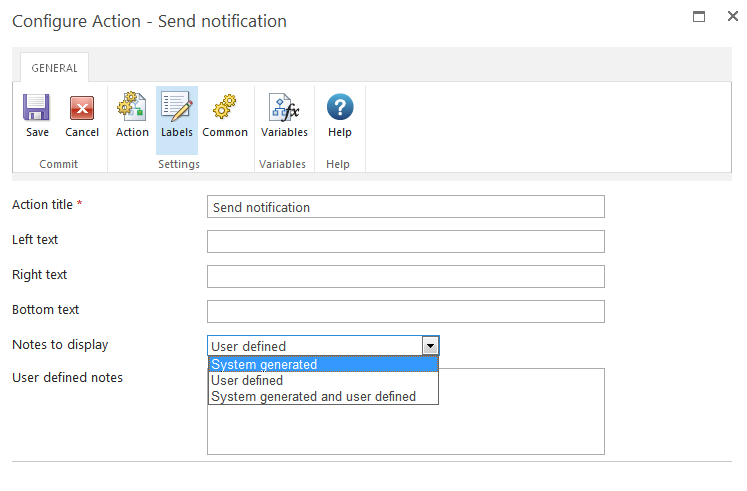Maximize the Configure Action dialog
This screenshot has height=491, width=747.
(x=700, y=16)
